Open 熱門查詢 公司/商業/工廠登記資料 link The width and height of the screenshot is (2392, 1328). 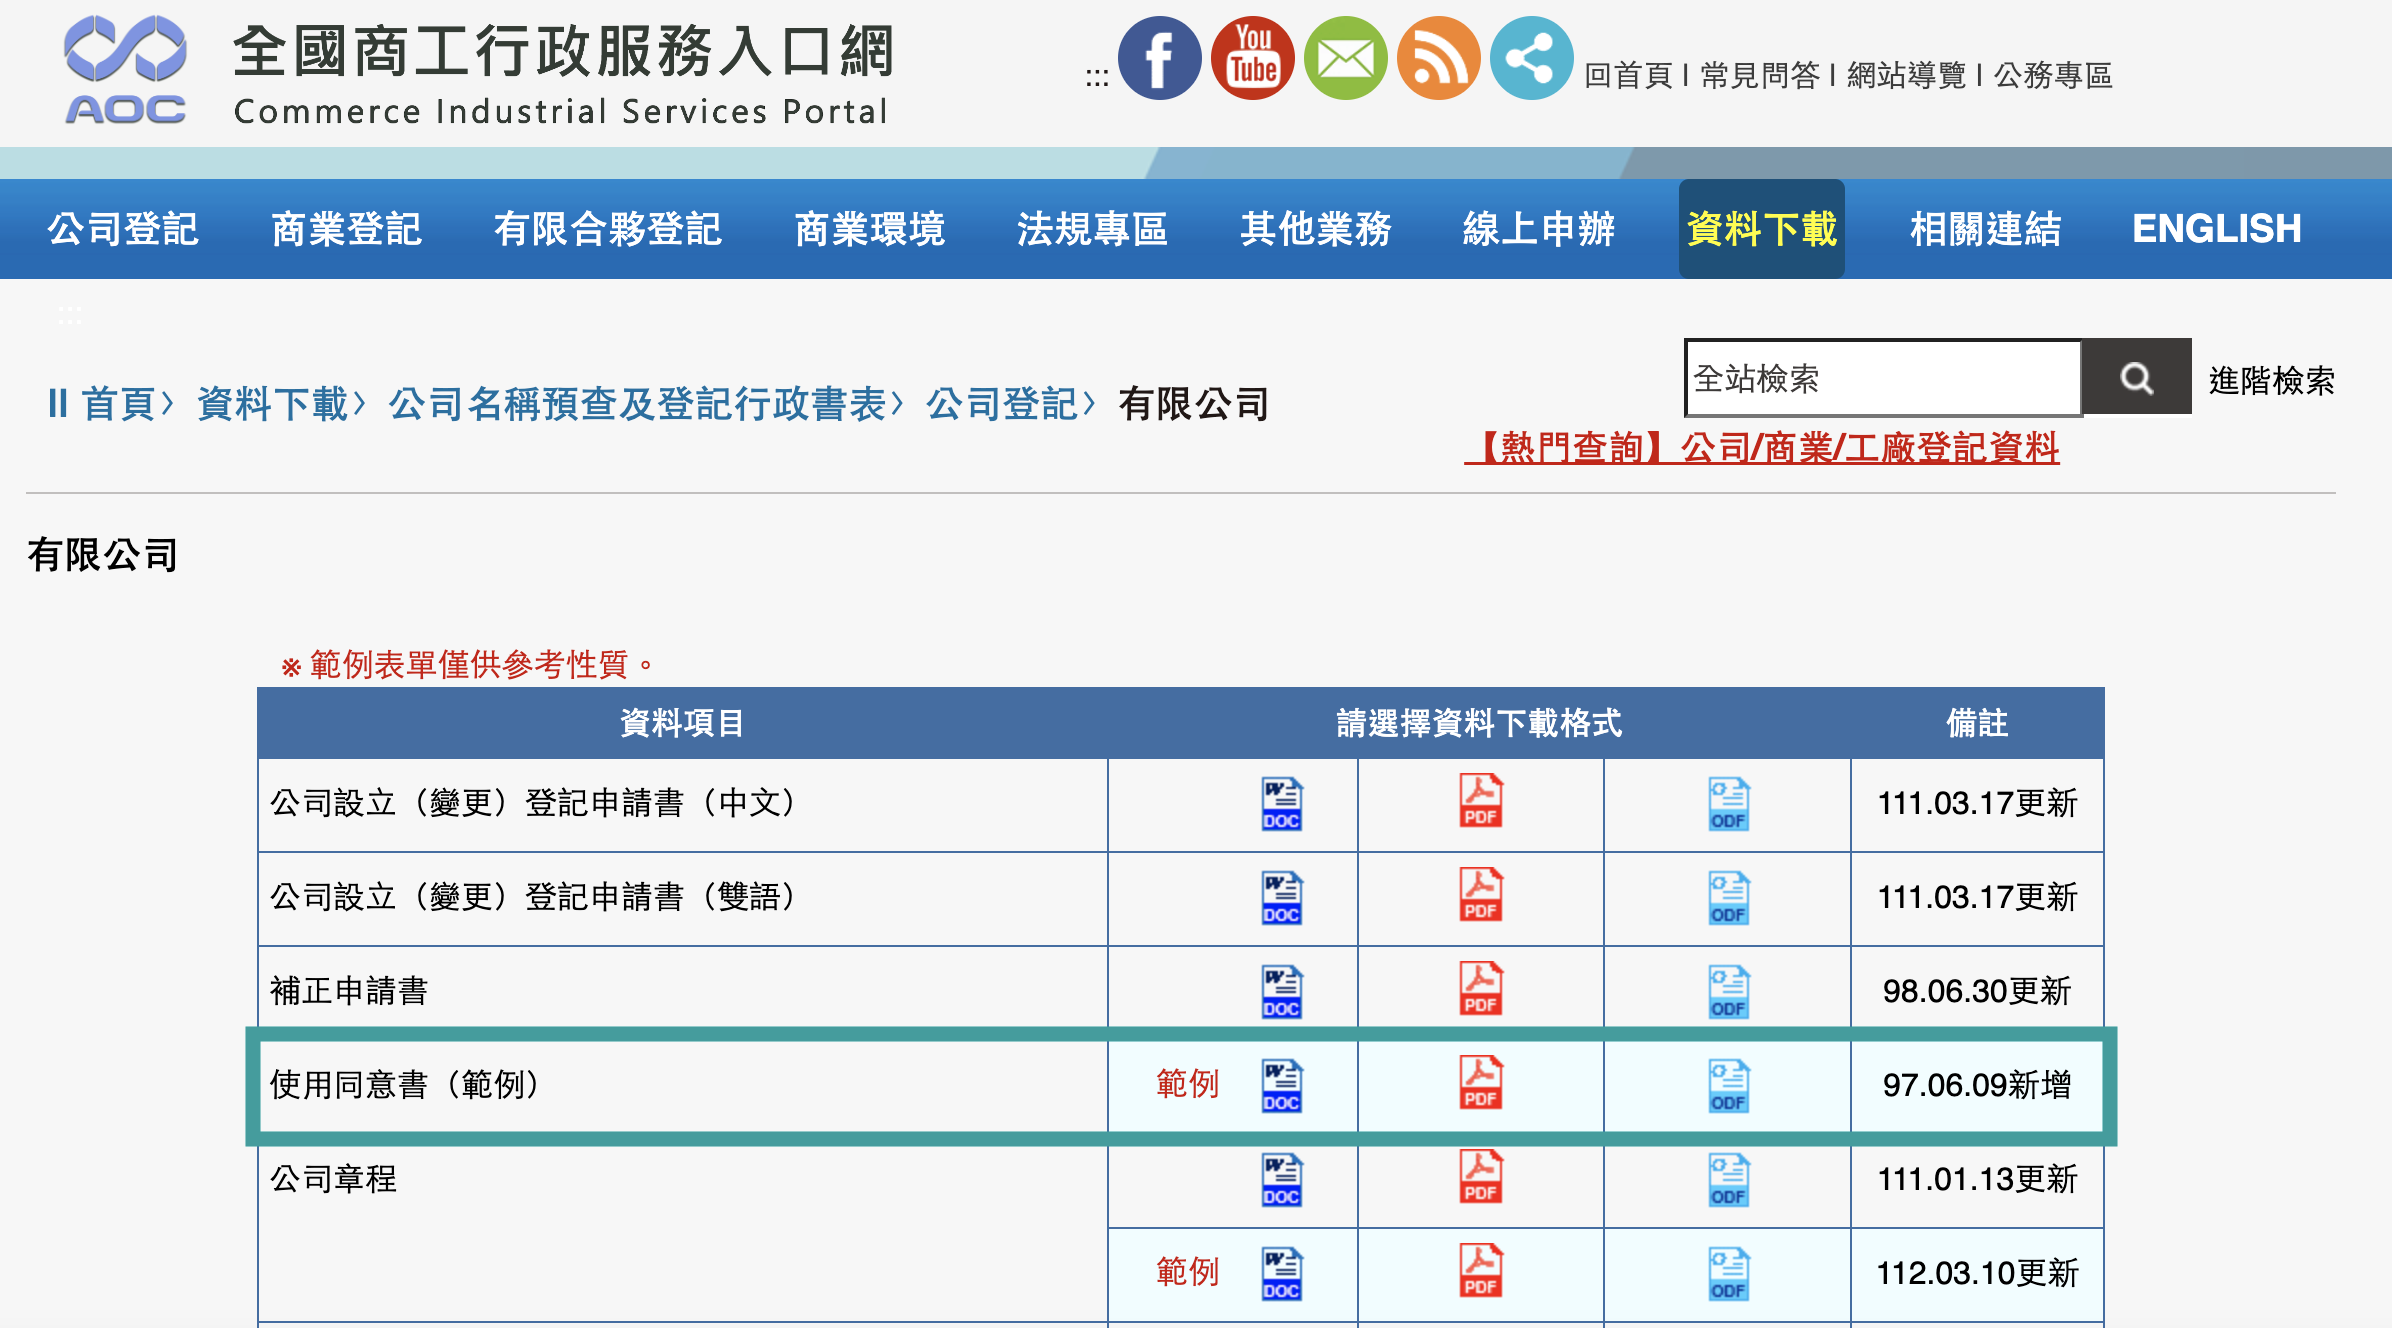pyautogui.click(x=1762, y=447)
